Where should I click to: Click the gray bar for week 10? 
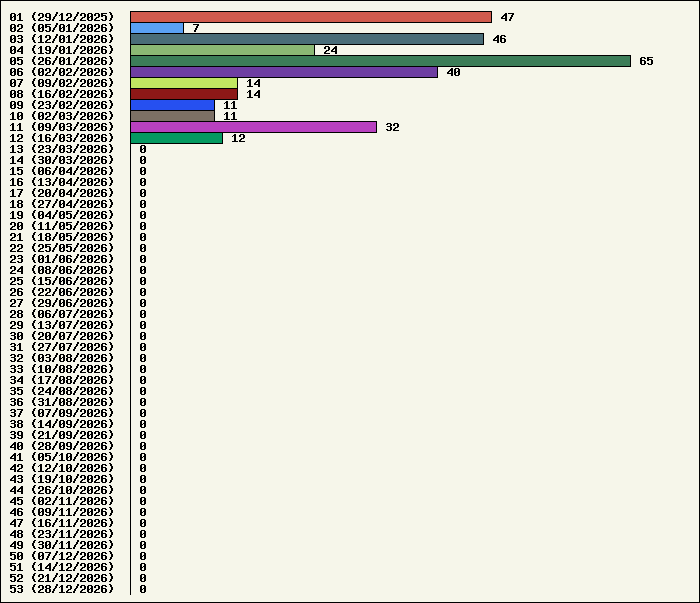click(172, 116)
